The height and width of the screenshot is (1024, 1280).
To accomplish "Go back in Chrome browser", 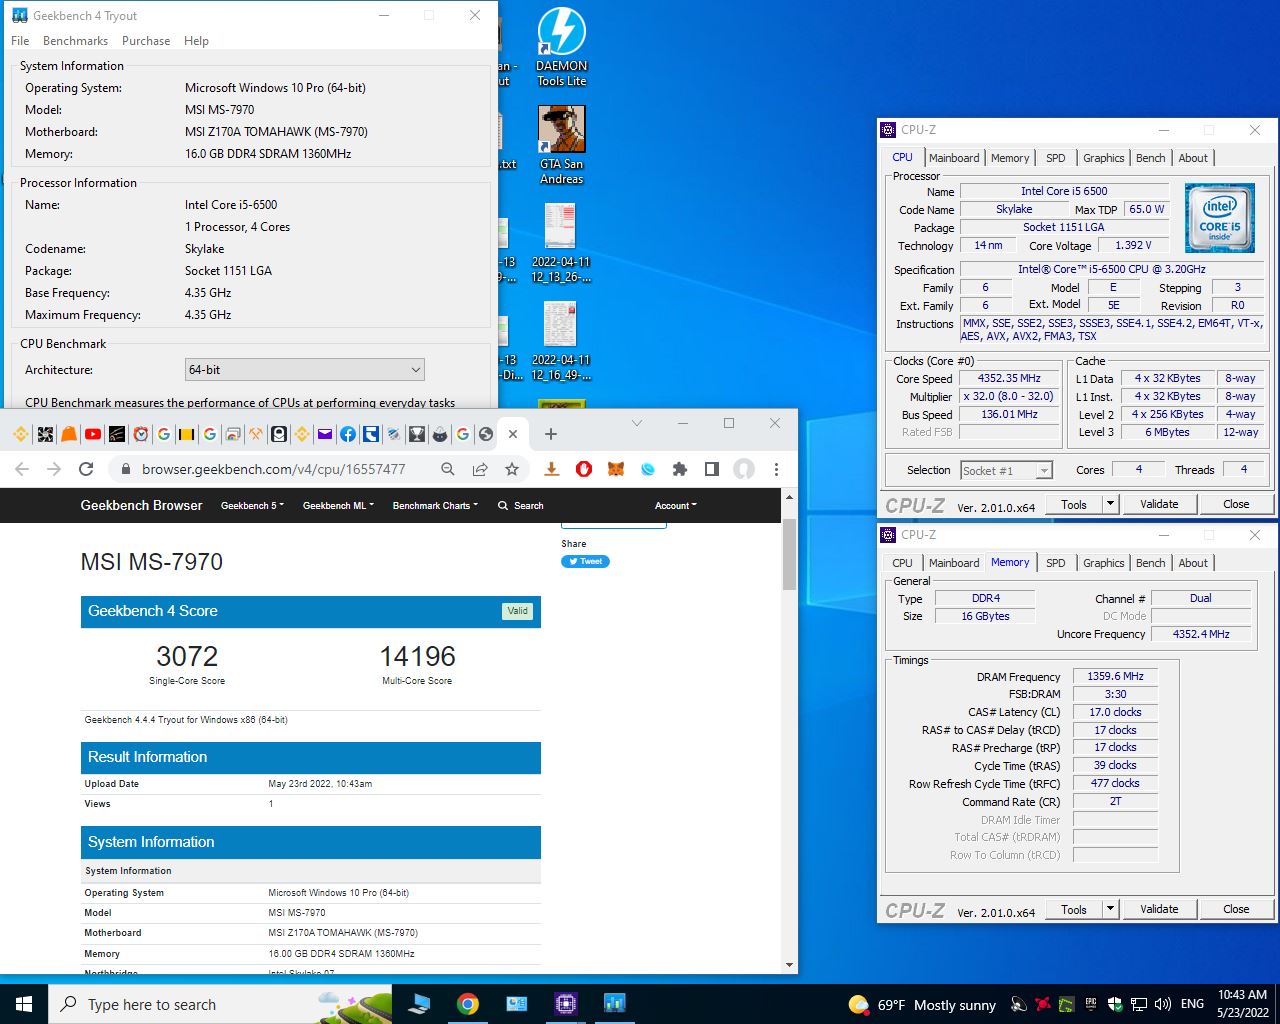I will click(22, 469).
